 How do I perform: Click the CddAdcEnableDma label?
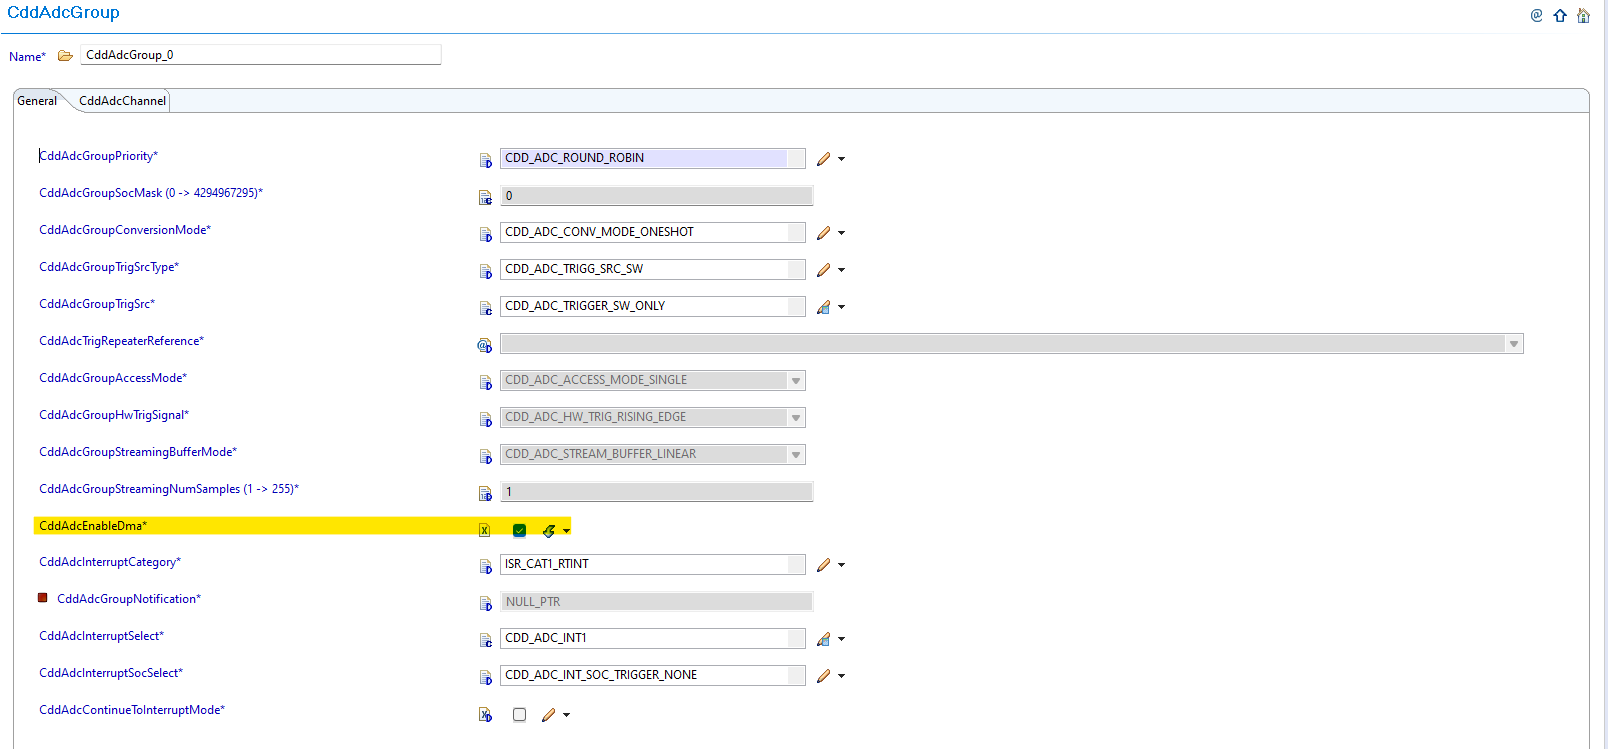(93, 526)
